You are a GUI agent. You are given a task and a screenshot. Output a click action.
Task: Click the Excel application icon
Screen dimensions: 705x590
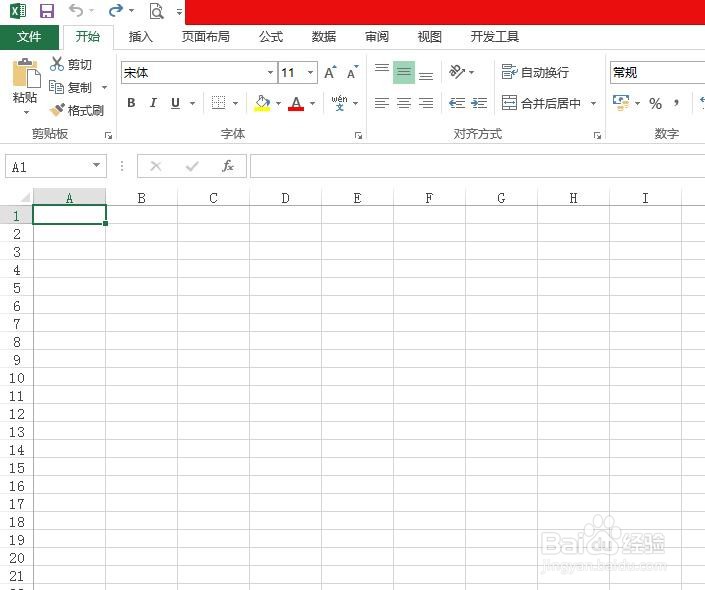click(x=18, y=10)
